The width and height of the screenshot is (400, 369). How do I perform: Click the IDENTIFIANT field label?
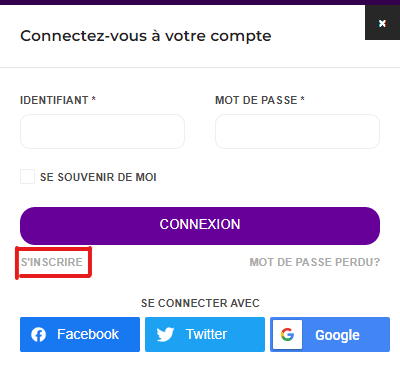click(54, 100)
